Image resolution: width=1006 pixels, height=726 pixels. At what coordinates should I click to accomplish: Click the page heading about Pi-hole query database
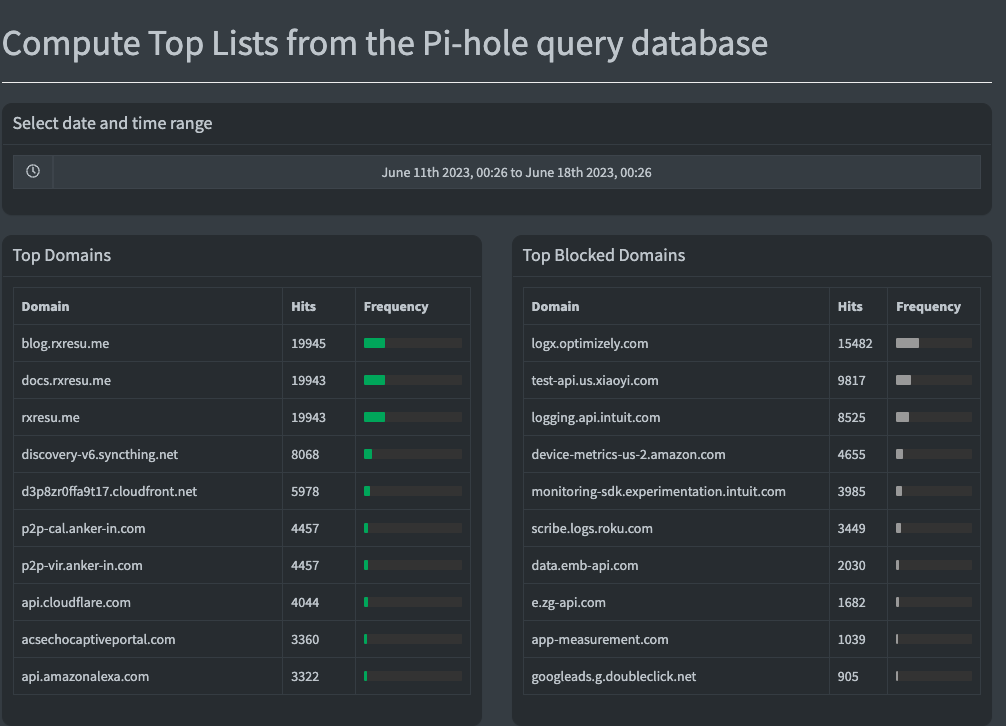[x=386, y=43]
